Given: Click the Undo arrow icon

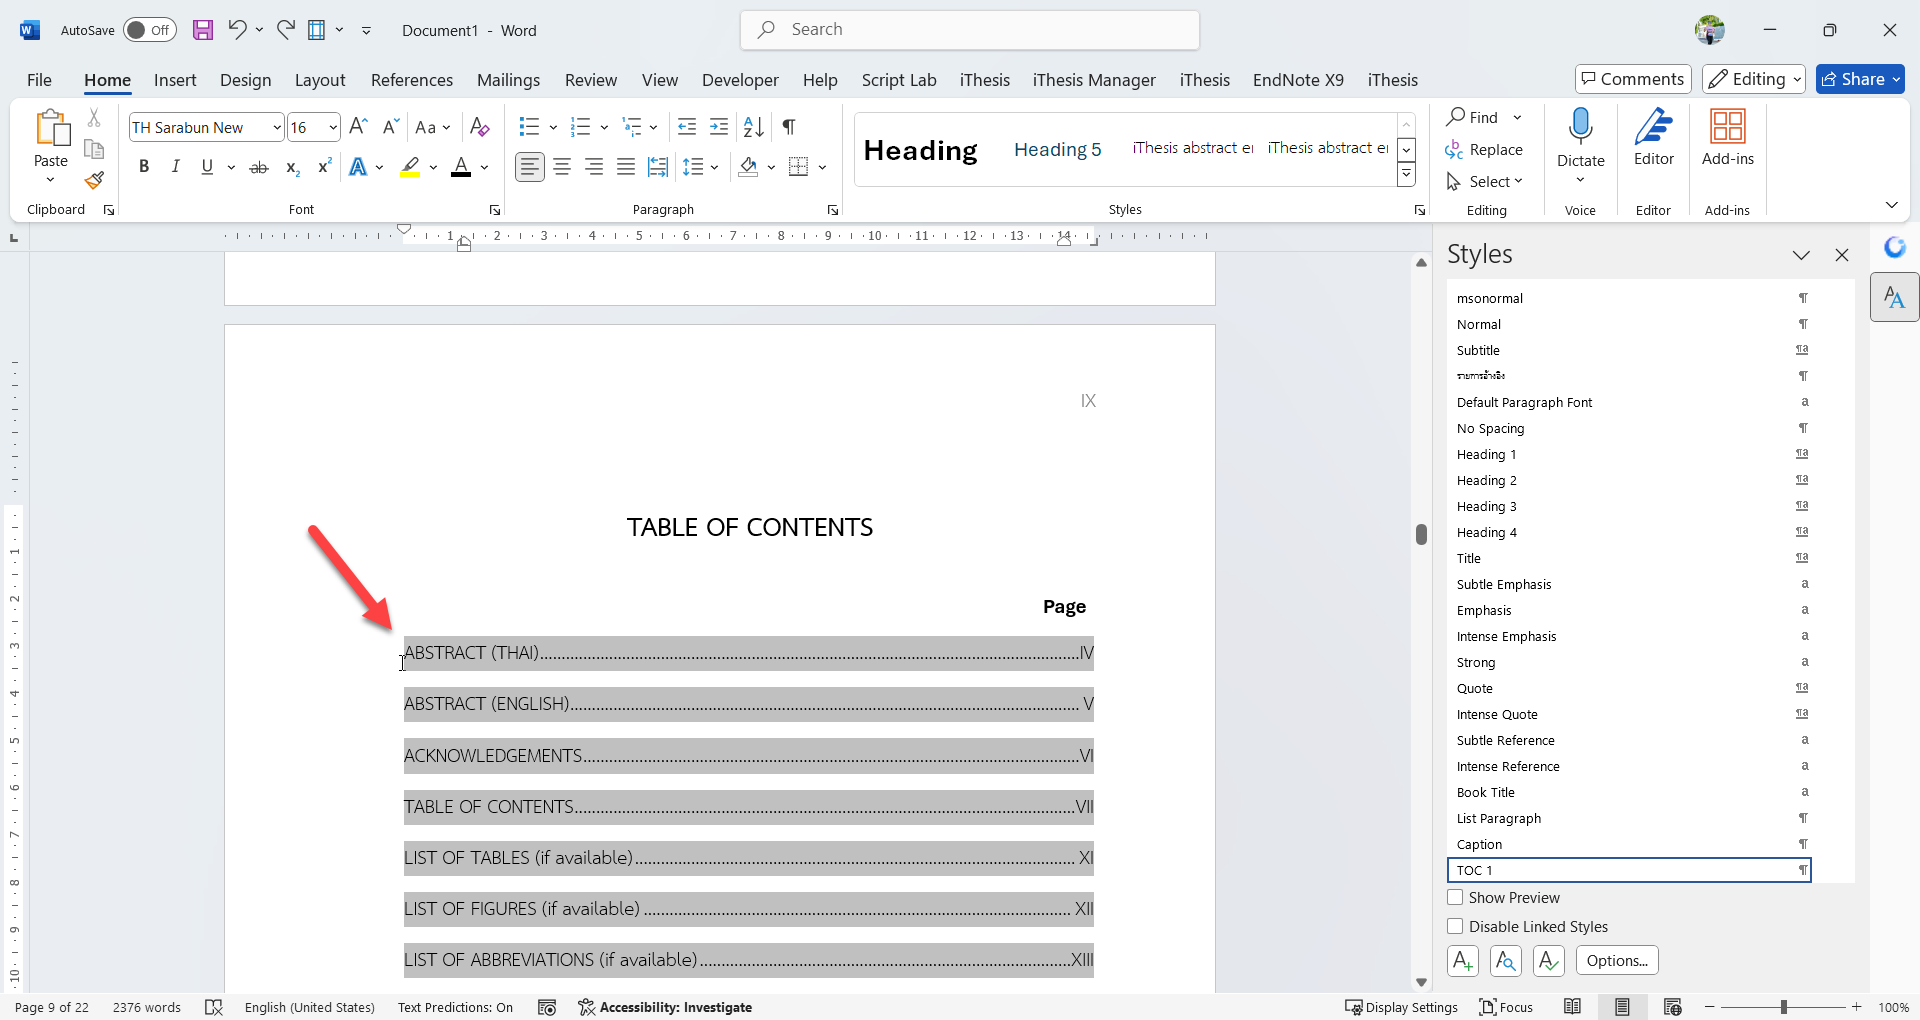Looking at the screenshot, I should click(x=237, y=29).
